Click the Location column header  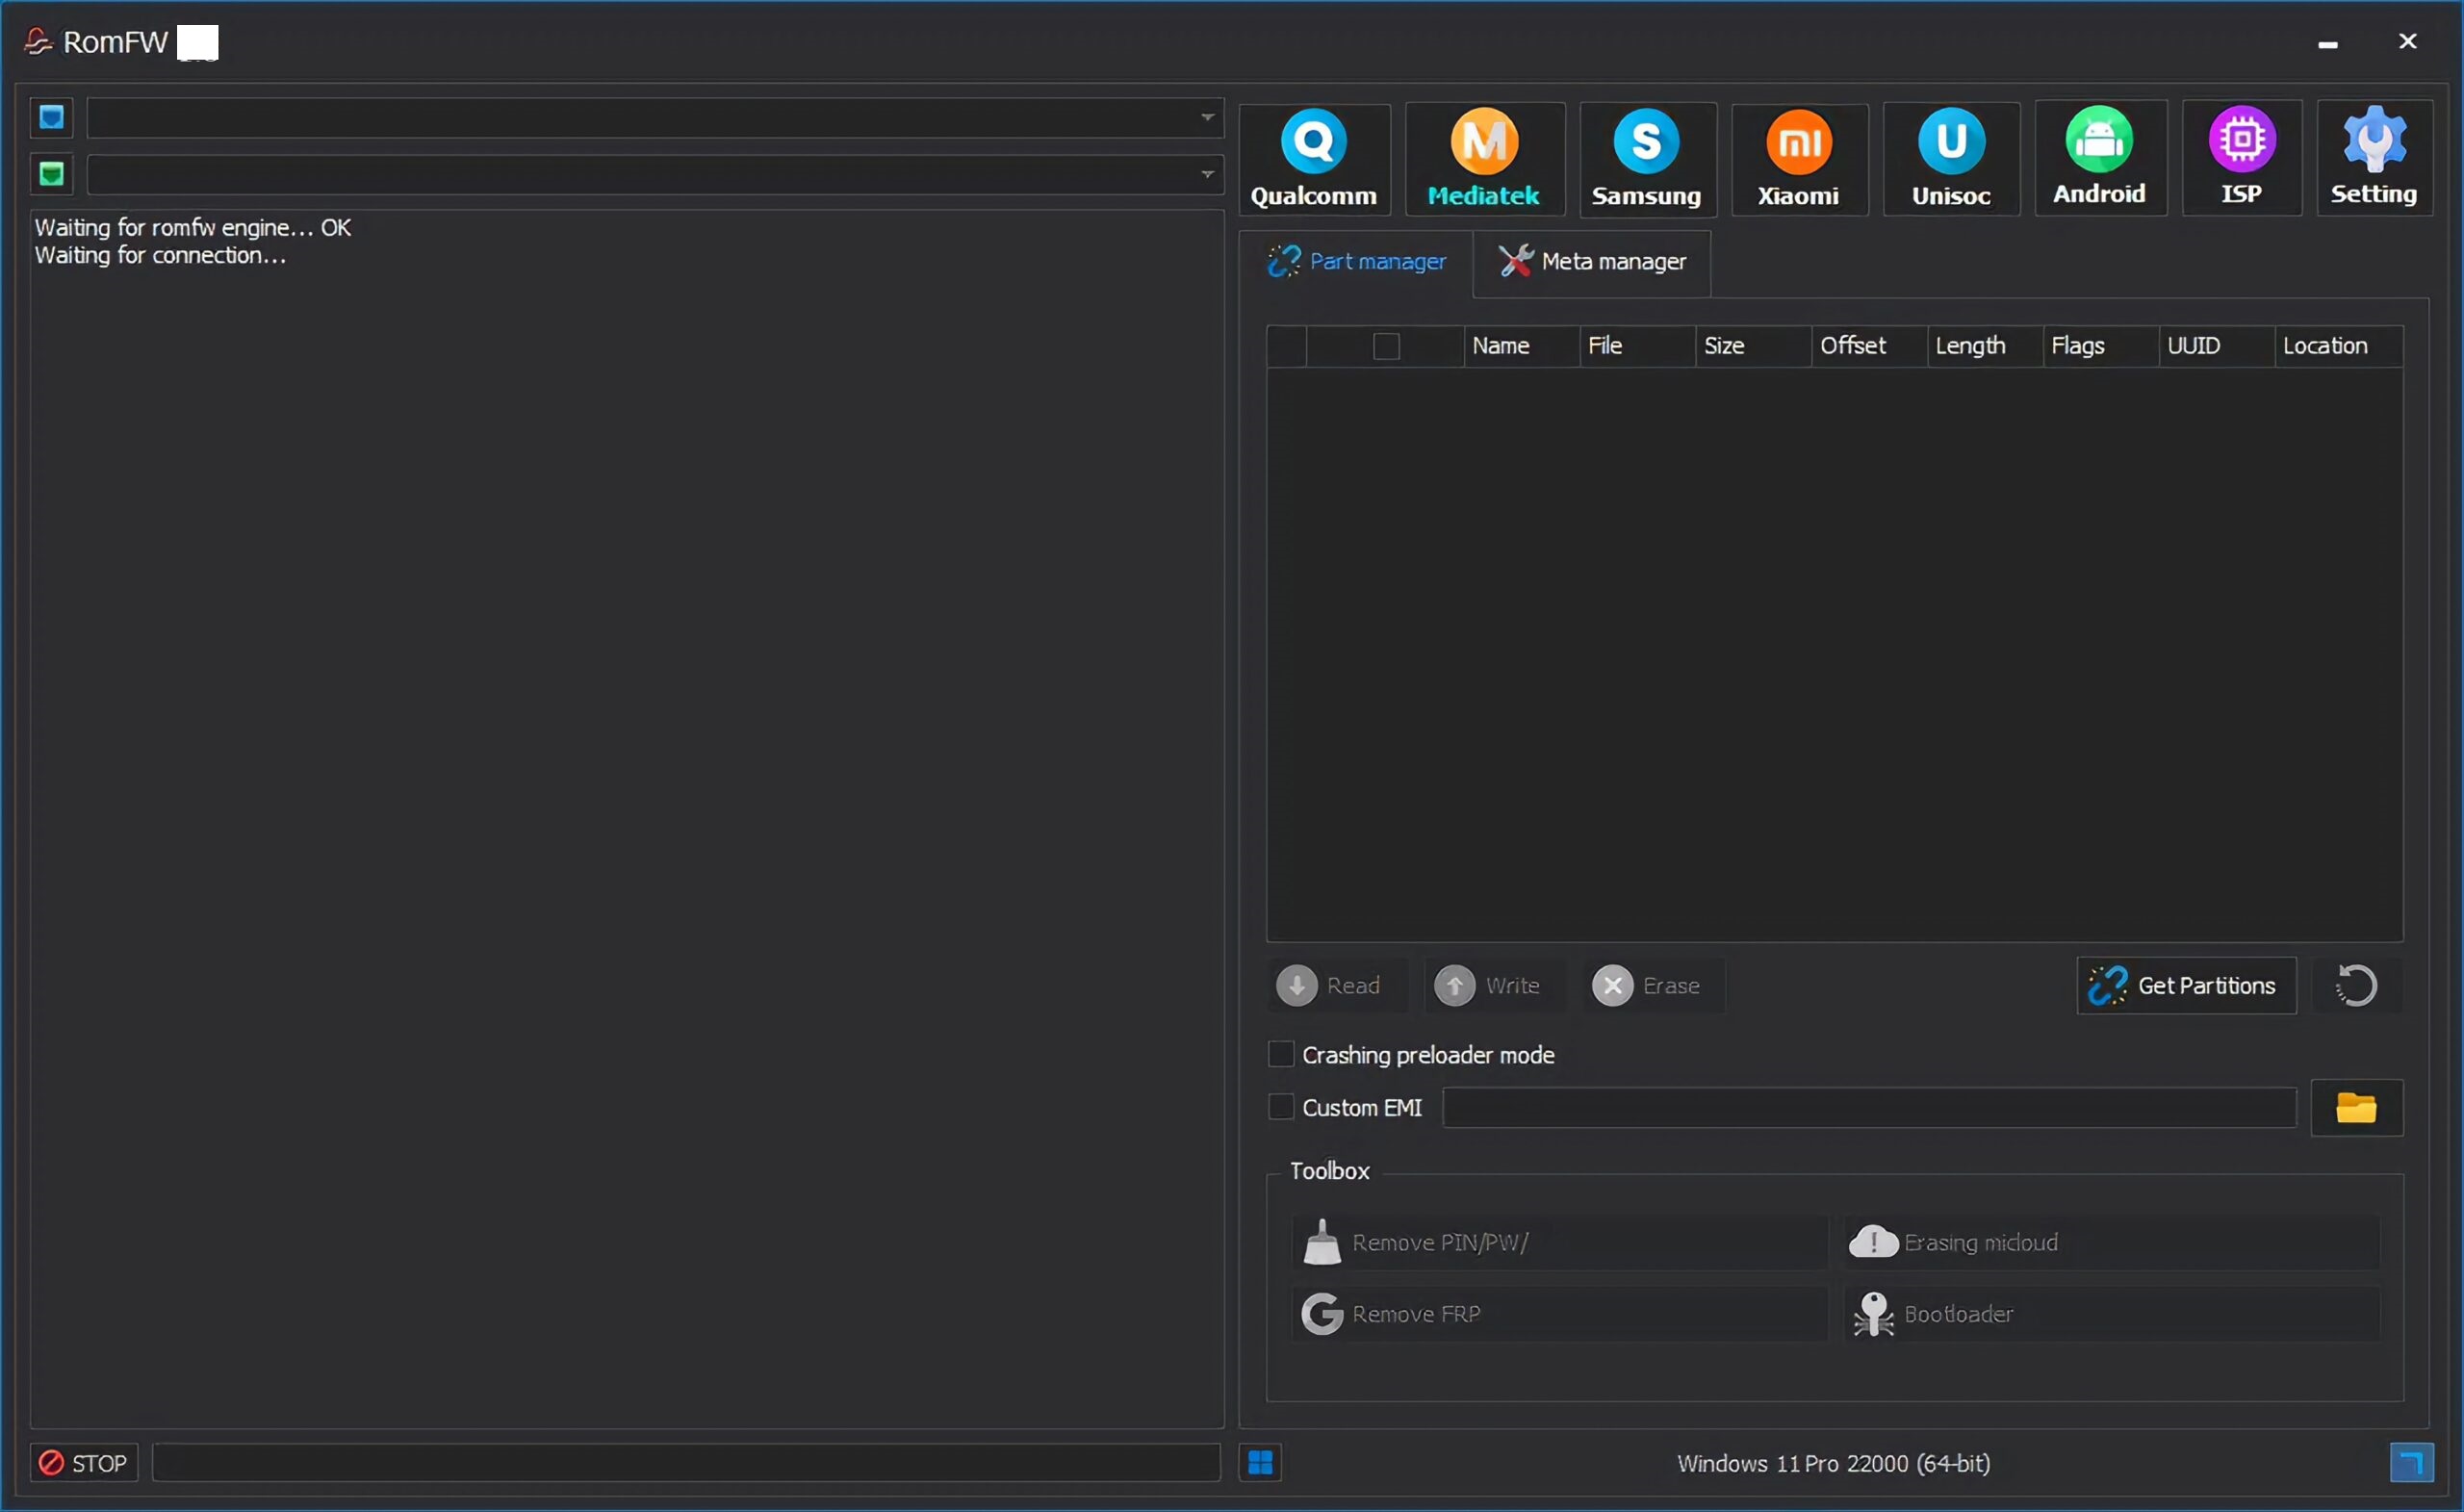pyautogui.click(x=2339, y=346)
